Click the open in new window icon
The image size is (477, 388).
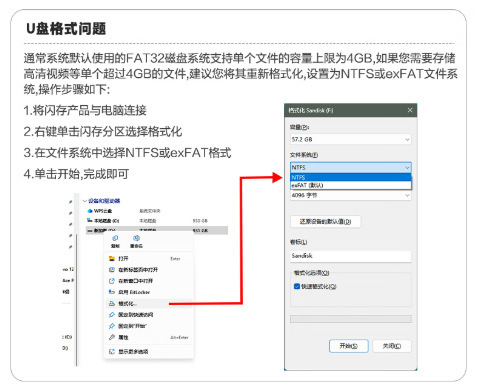[112, 281]
